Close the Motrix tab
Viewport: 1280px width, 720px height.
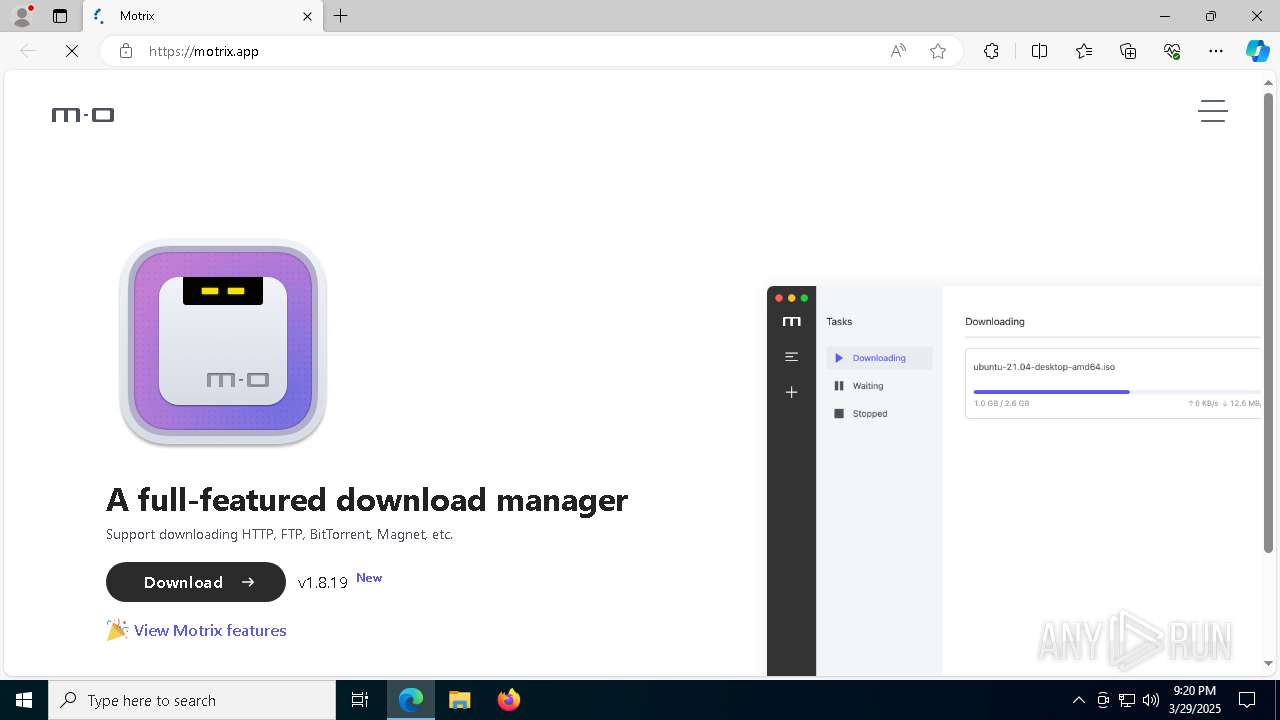pos(307,16)
